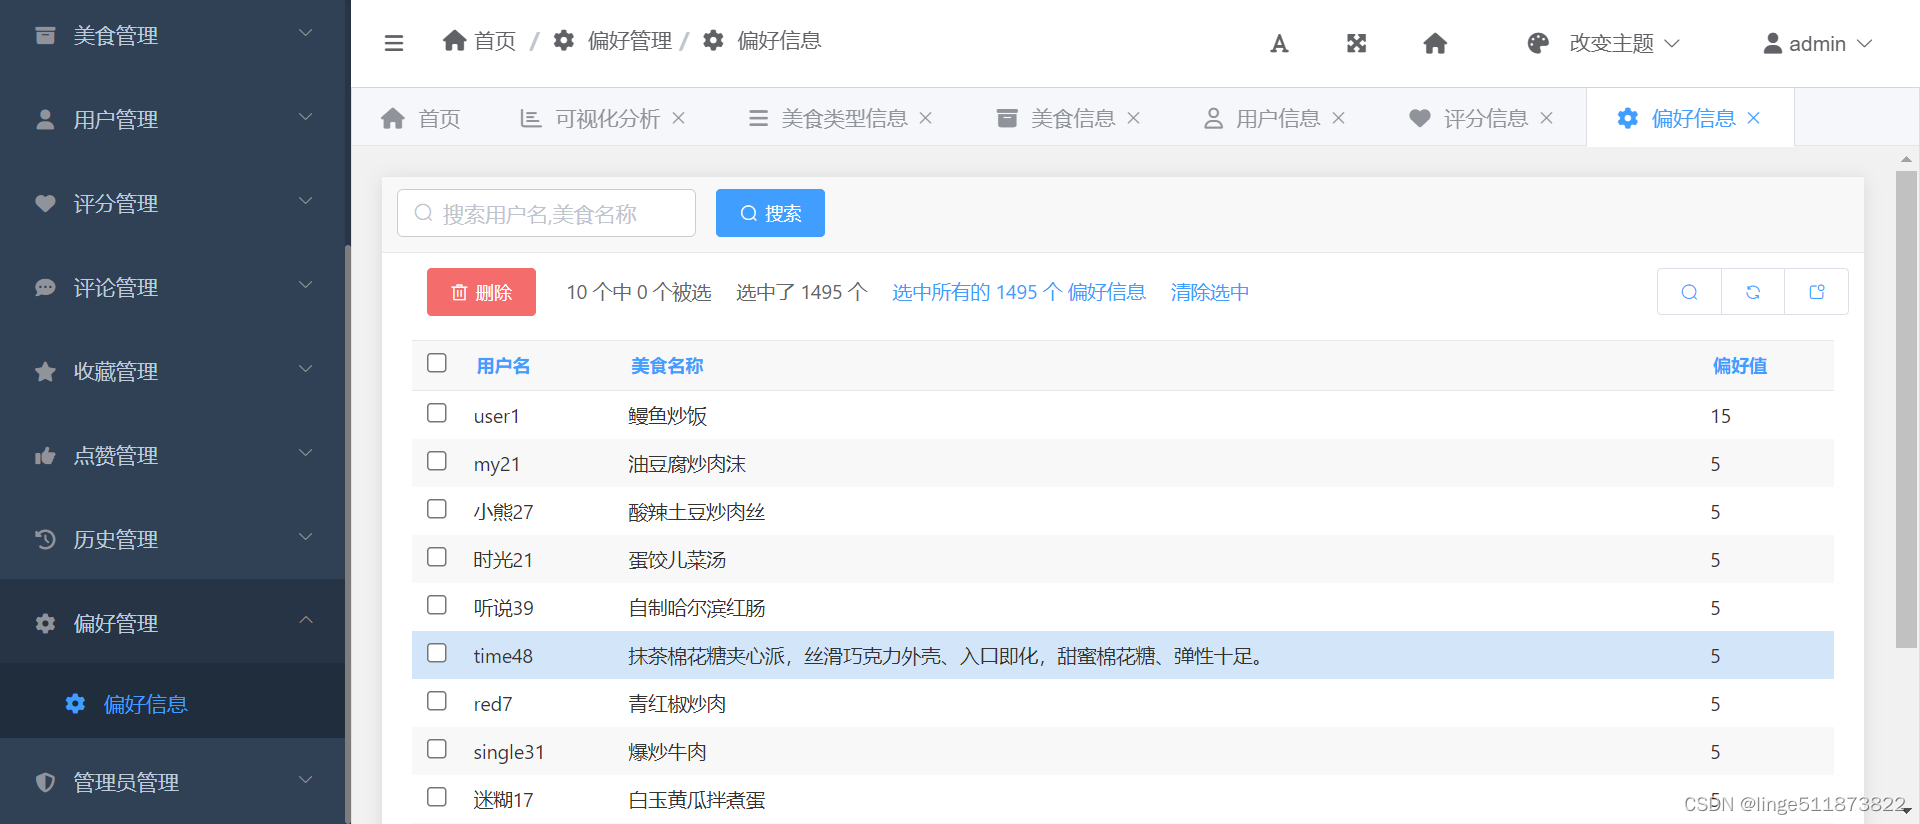Click the 搜索用户名,美食名称 search field
Screen dimensions: 1920x824
(x=546, y=213)
